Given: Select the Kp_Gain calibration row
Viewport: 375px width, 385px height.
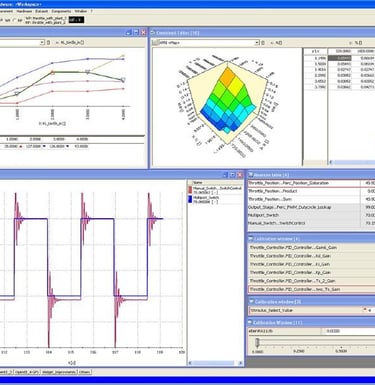Looking at the screenshot, I should 311,272.
